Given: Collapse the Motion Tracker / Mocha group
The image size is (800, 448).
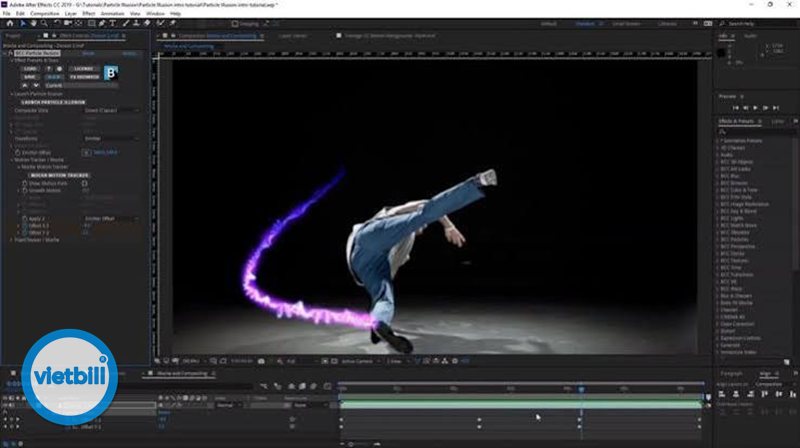Looking at the screenshot, I should [12, 160].
